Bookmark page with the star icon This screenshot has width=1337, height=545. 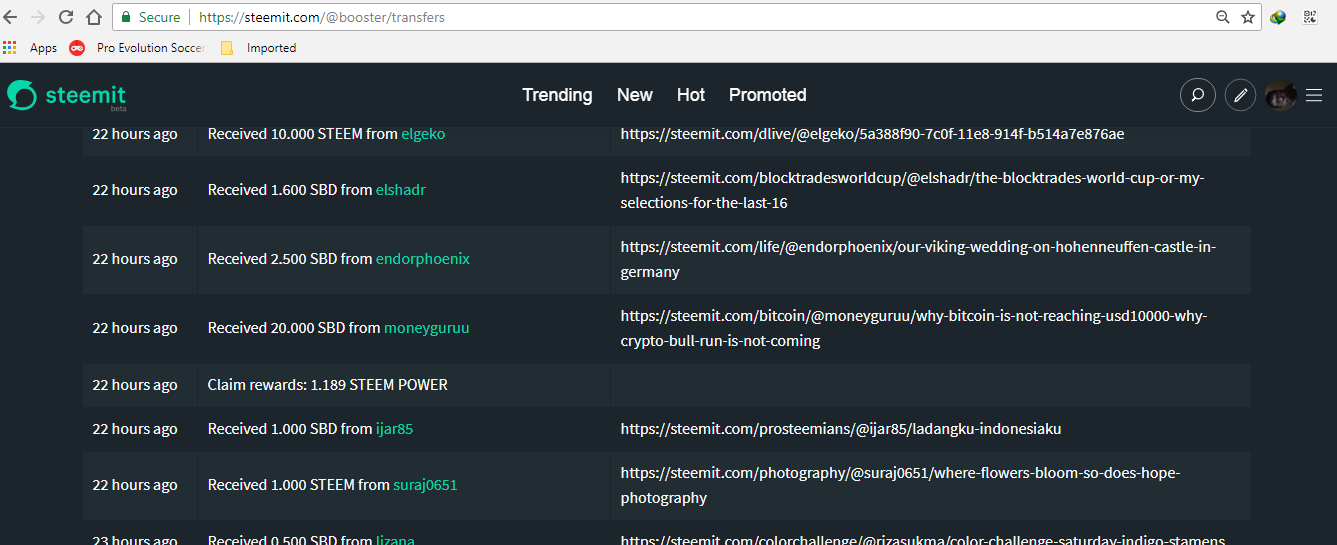pos(1248,17)
